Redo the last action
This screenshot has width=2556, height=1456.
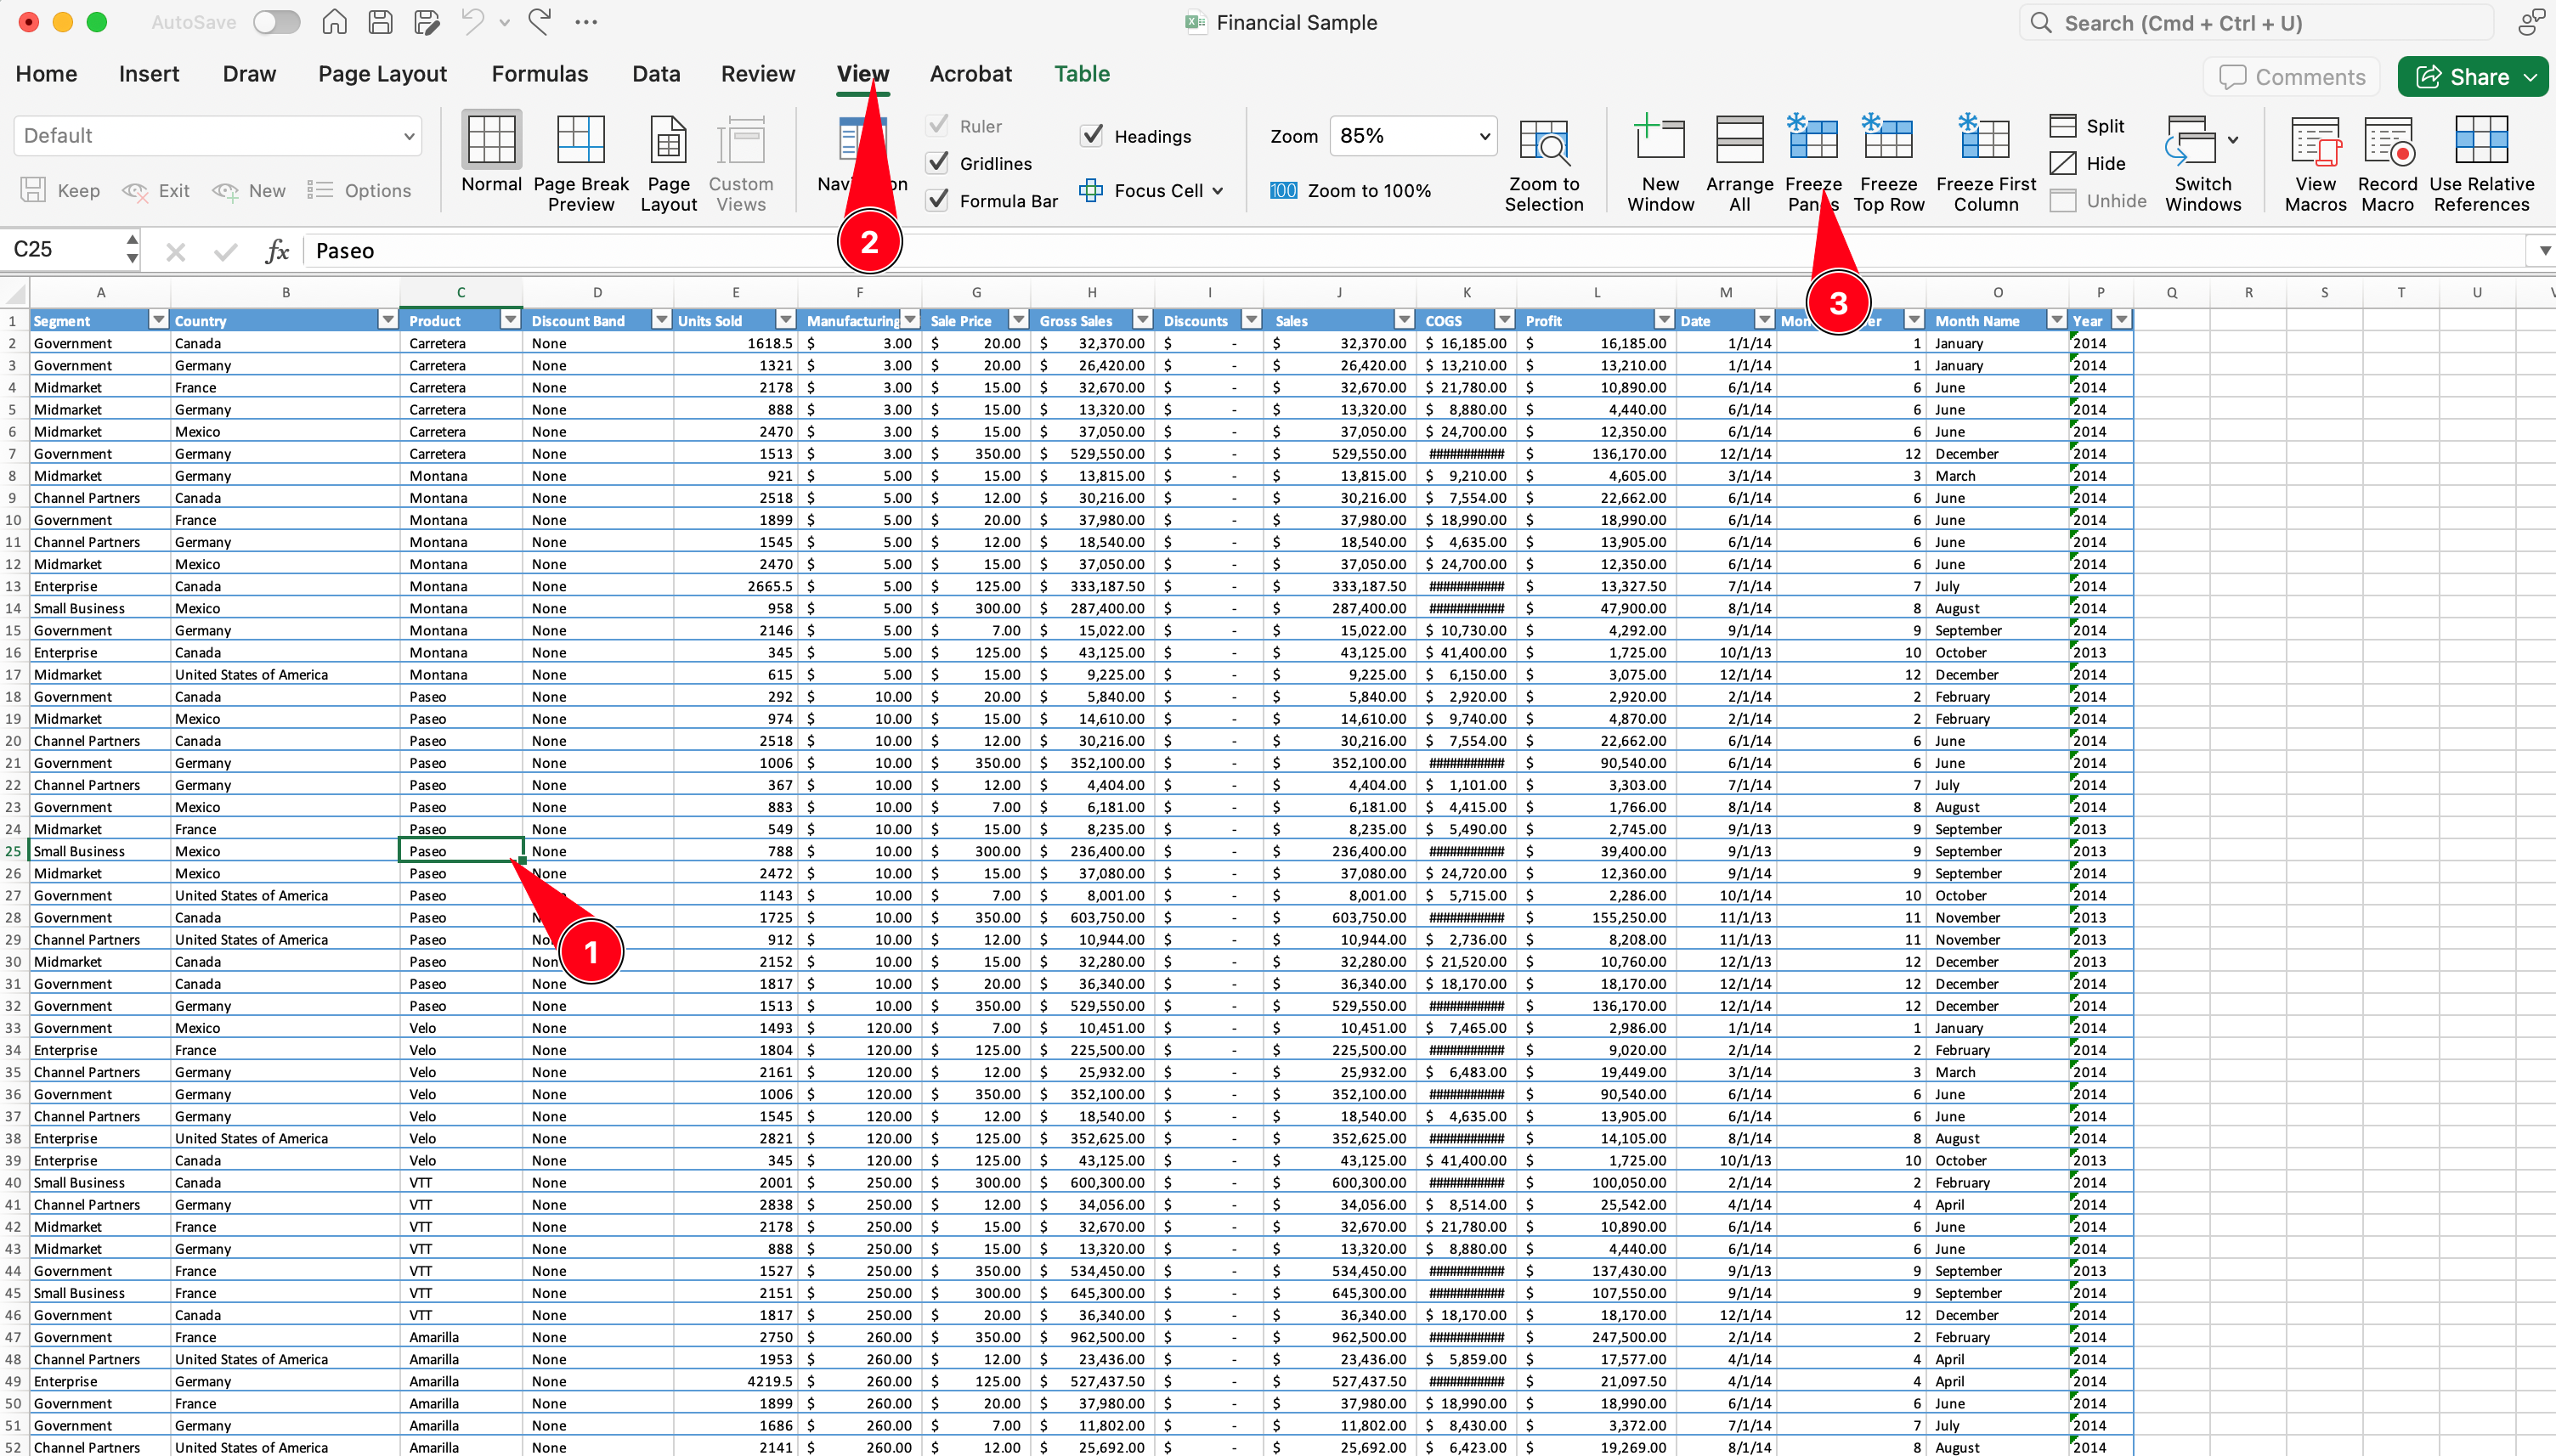540,22
